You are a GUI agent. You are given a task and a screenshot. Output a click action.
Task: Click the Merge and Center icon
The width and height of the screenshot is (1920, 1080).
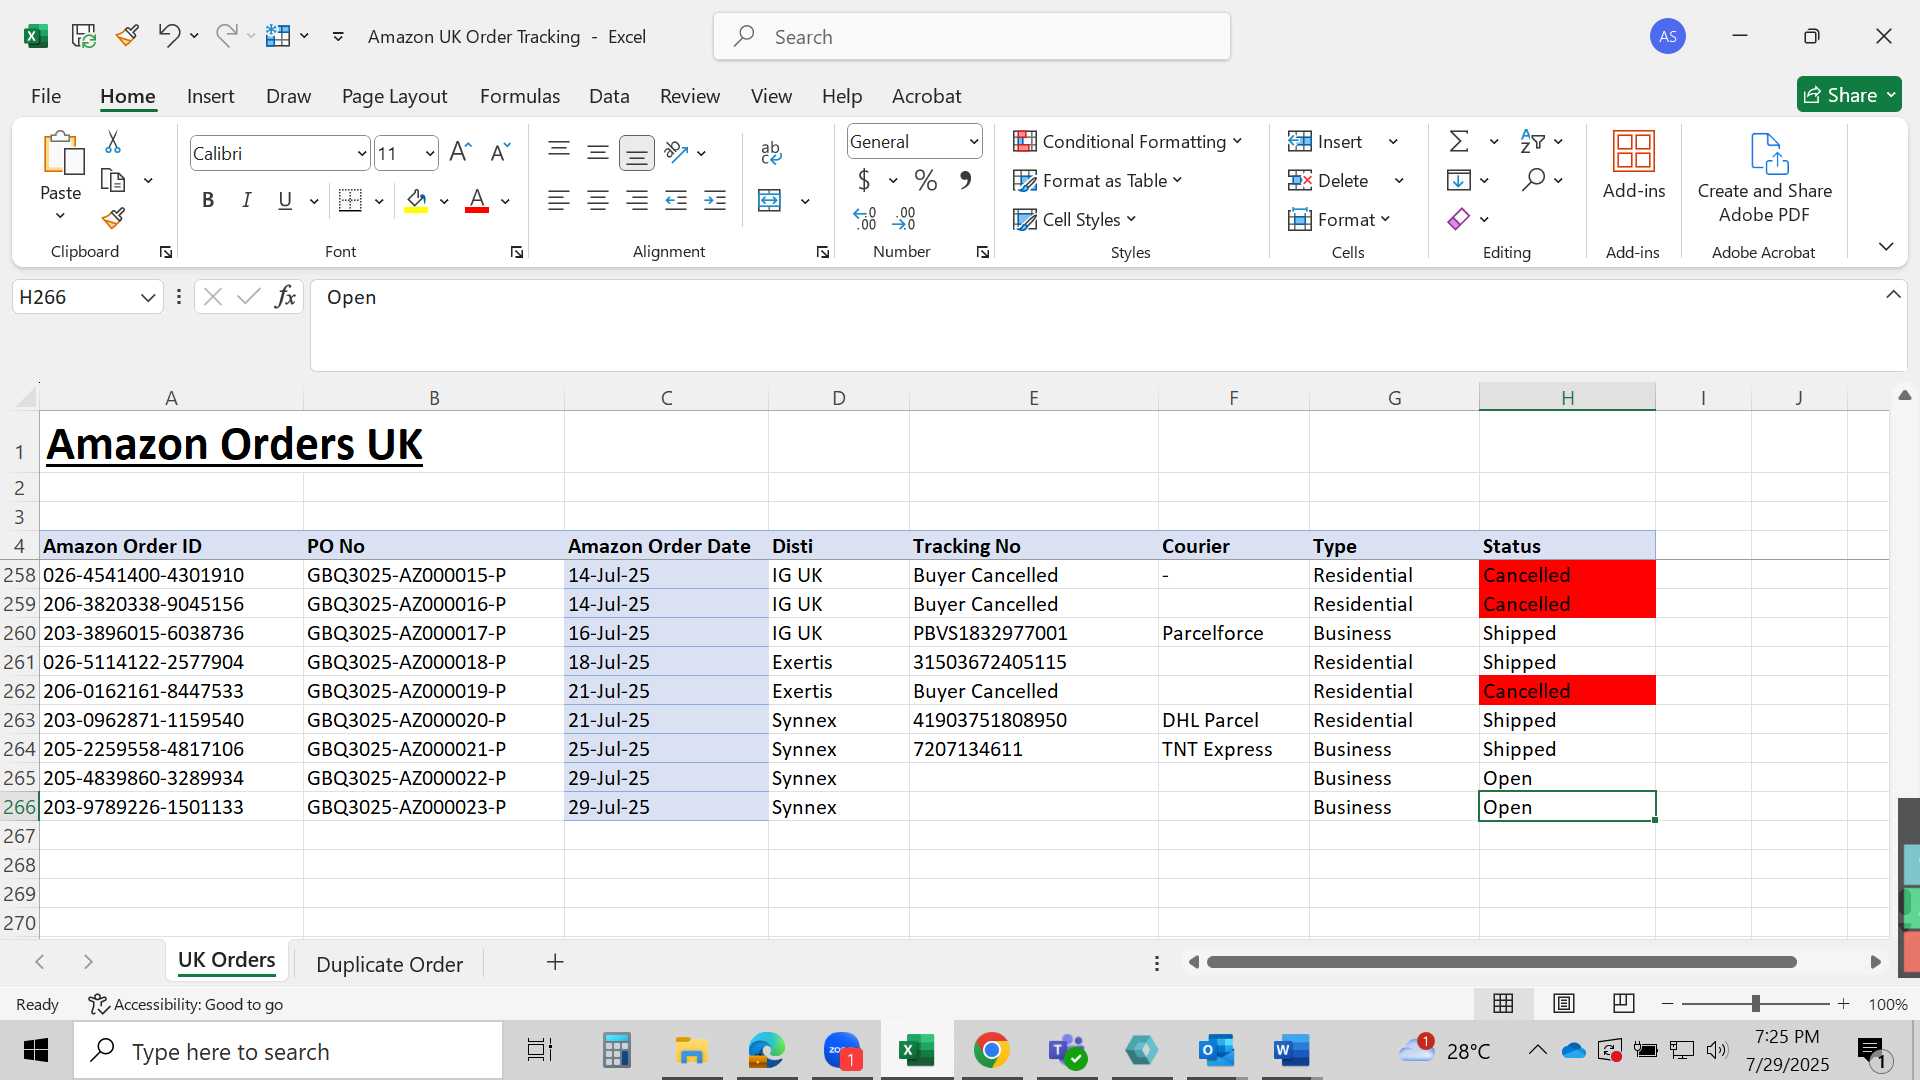770,201
